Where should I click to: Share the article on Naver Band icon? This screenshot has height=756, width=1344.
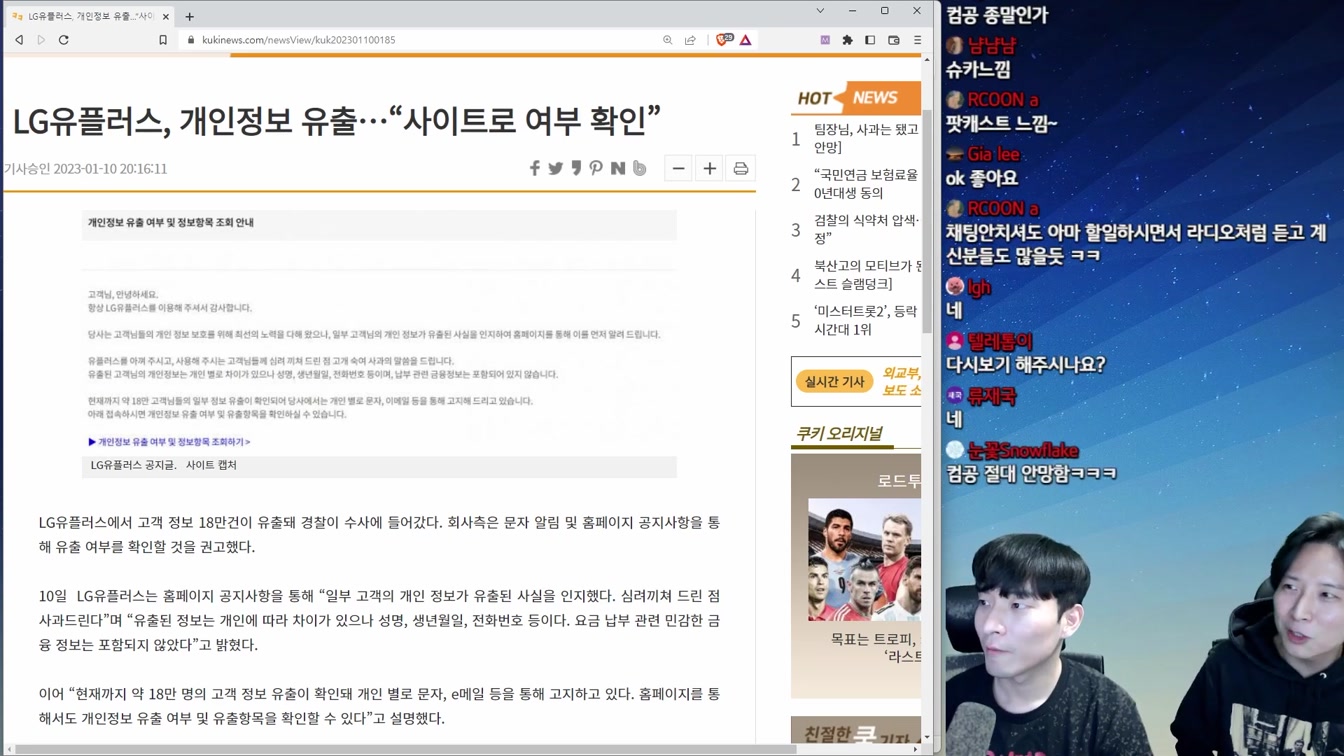(640, 168)
